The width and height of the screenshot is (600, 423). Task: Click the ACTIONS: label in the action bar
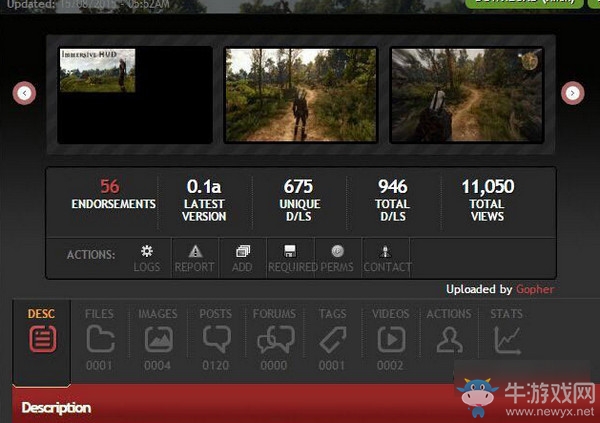91,255
